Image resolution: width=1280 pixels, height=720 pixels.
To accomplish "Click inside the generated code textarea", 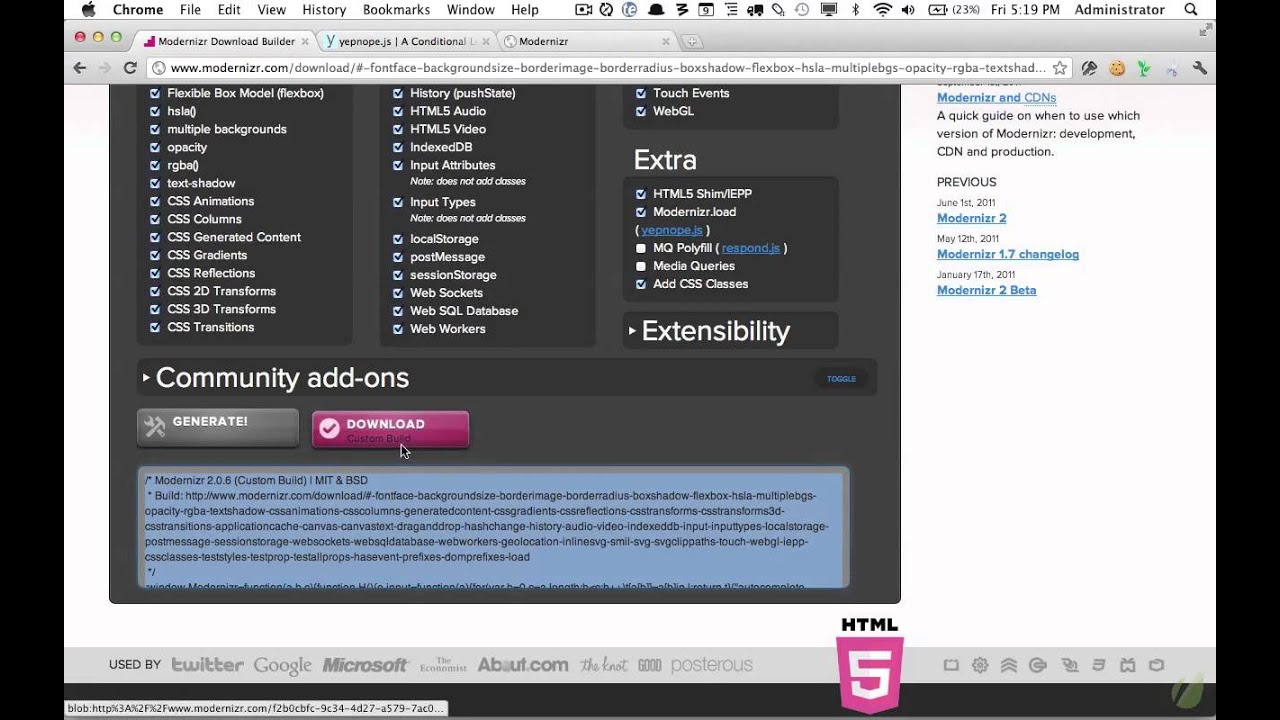I will coord(493,527).
